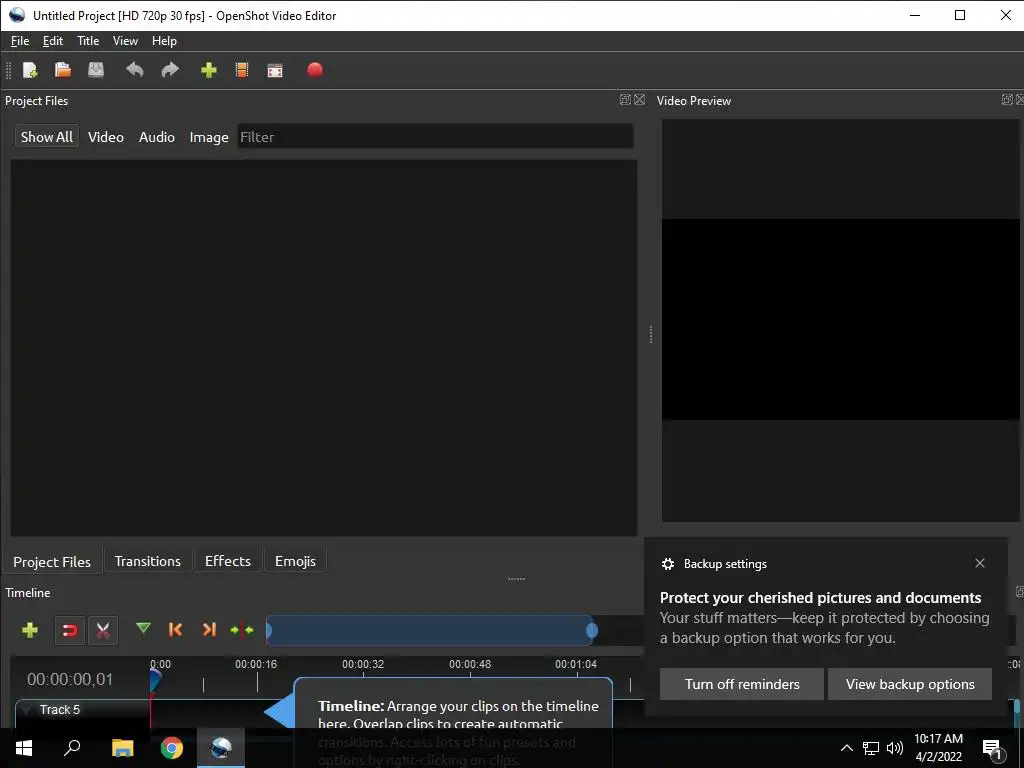Dismiss the Backup settings notification

[980, 563]
